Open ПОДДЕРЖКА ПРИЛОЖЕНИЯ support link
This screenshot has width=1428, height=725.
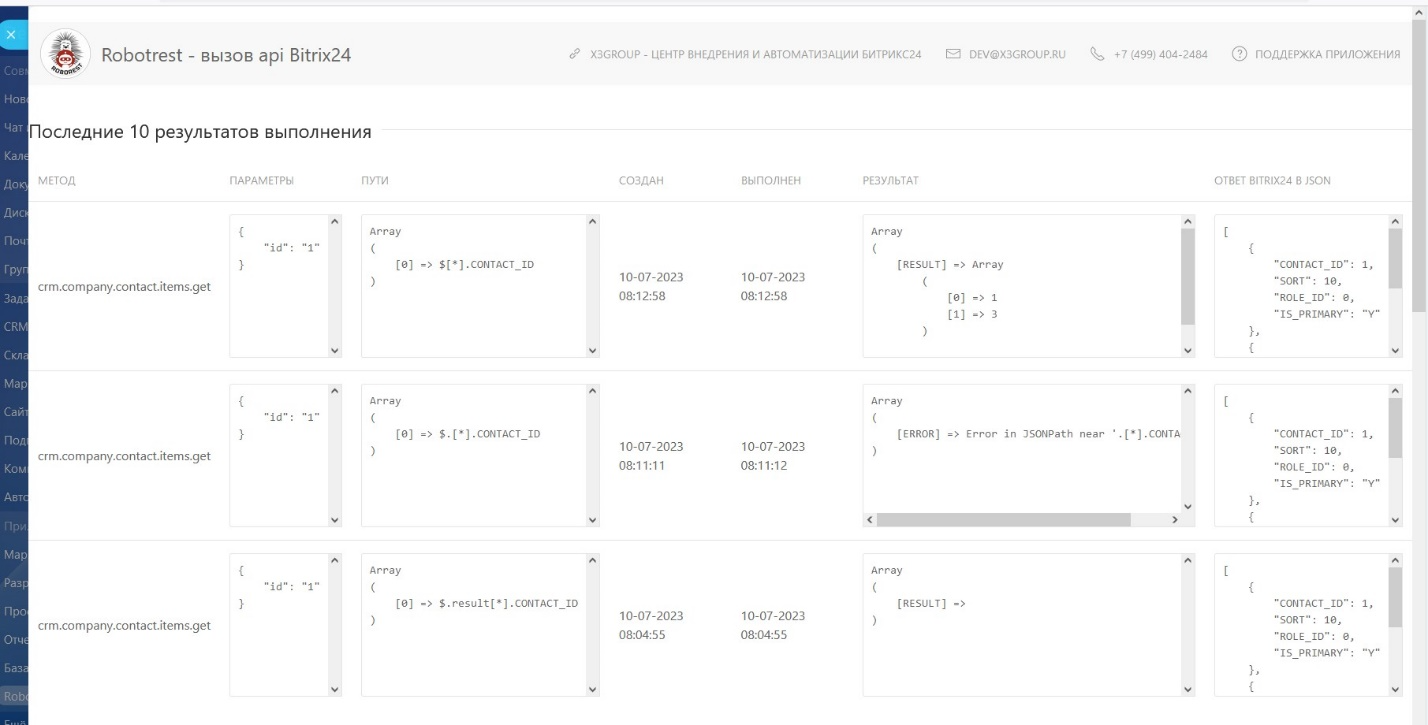[1328, 54]
